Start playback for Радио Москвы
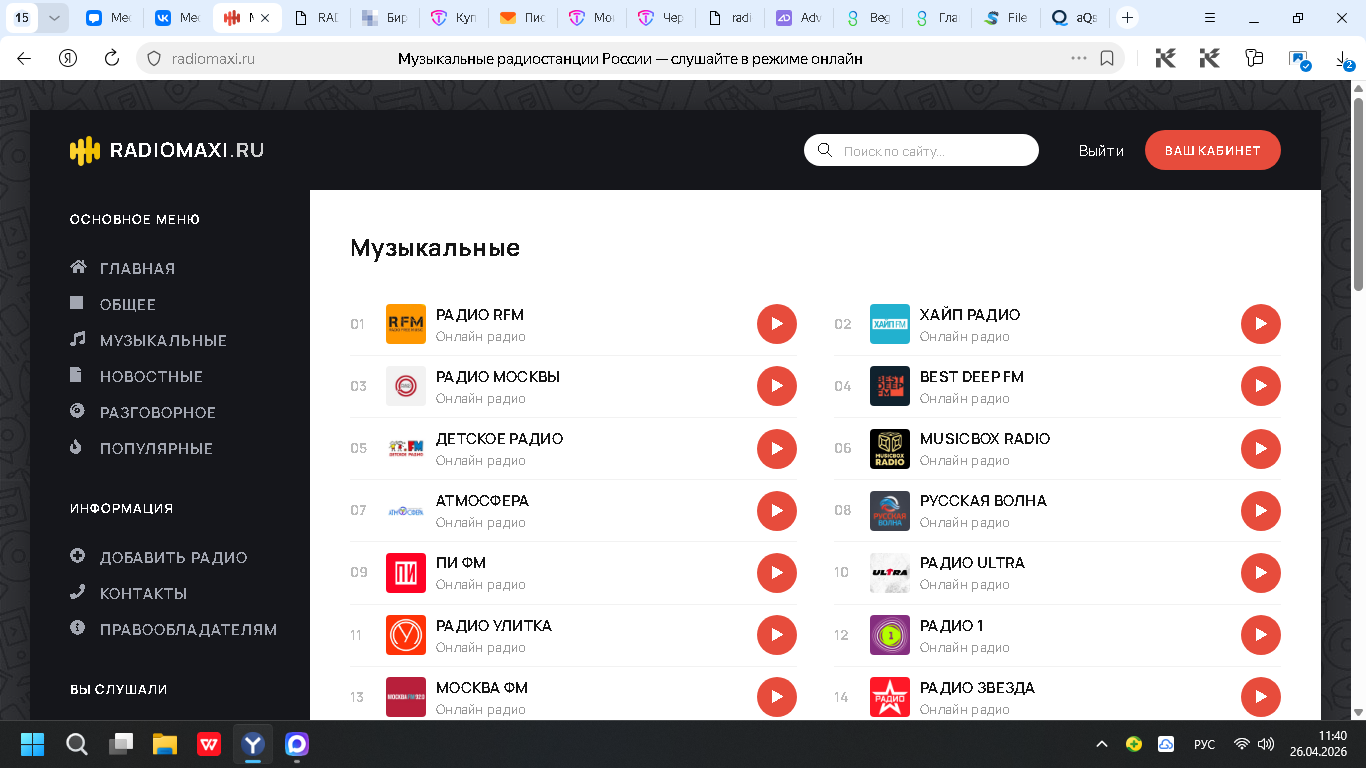 pos(777,386)
